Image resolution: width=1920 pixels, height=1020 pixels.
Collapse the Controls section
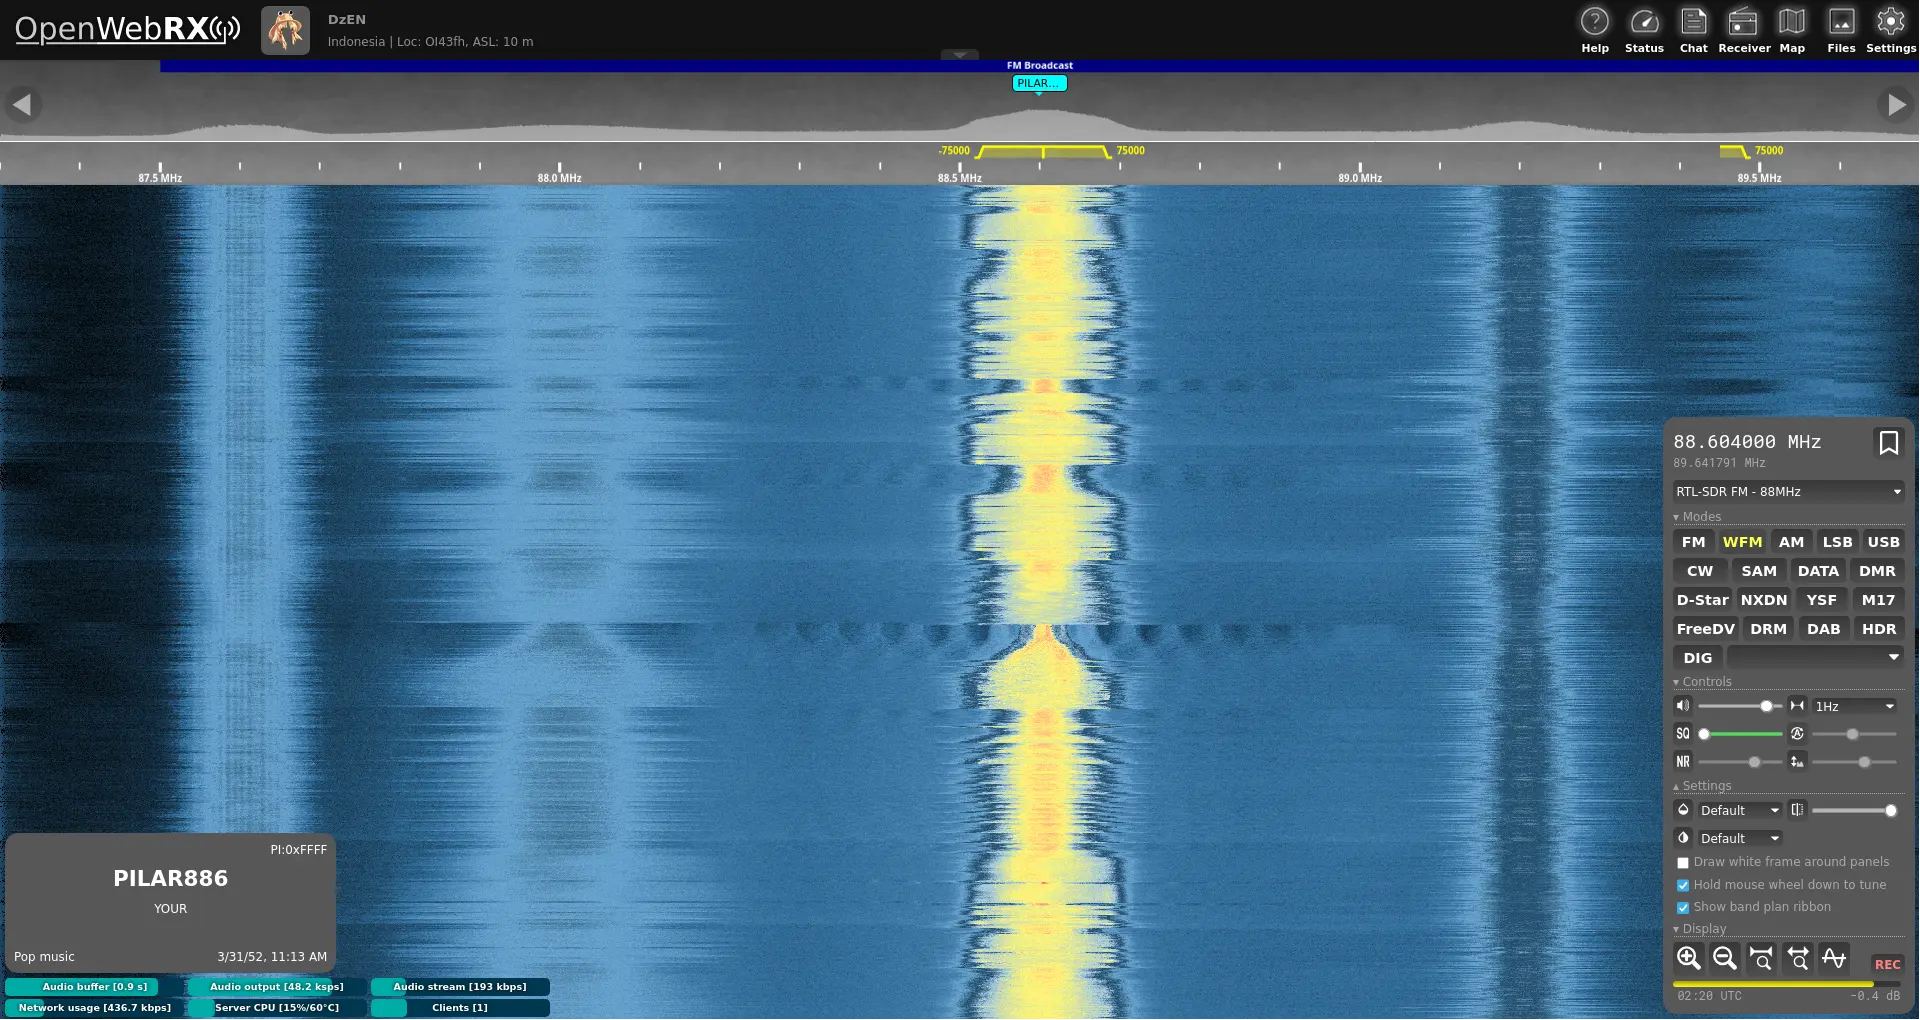pyautogui.click(x=1702, y=682)
